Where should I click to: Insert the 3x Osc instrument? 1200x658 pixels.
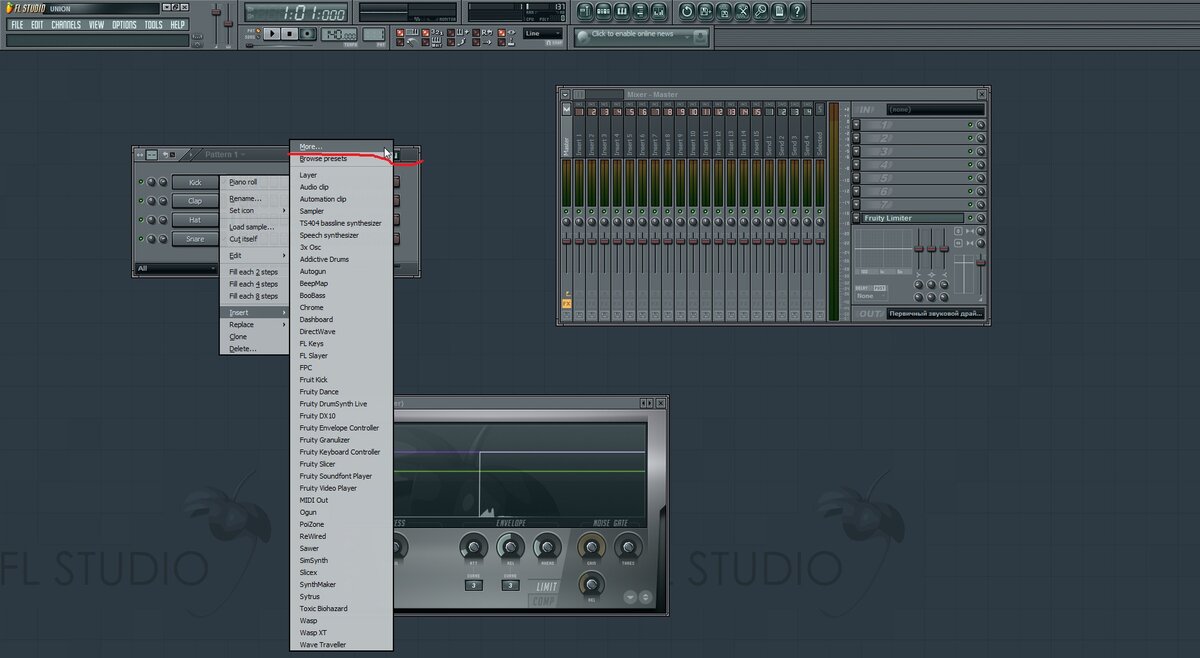[342, 247]
